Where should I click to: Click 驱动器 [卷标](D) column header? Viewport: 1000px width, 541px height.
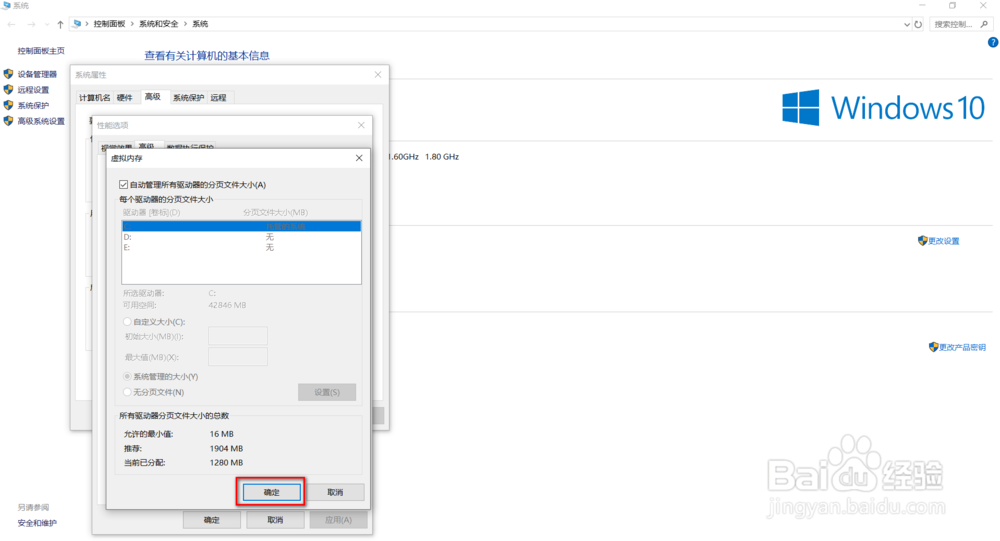[152, 212]
